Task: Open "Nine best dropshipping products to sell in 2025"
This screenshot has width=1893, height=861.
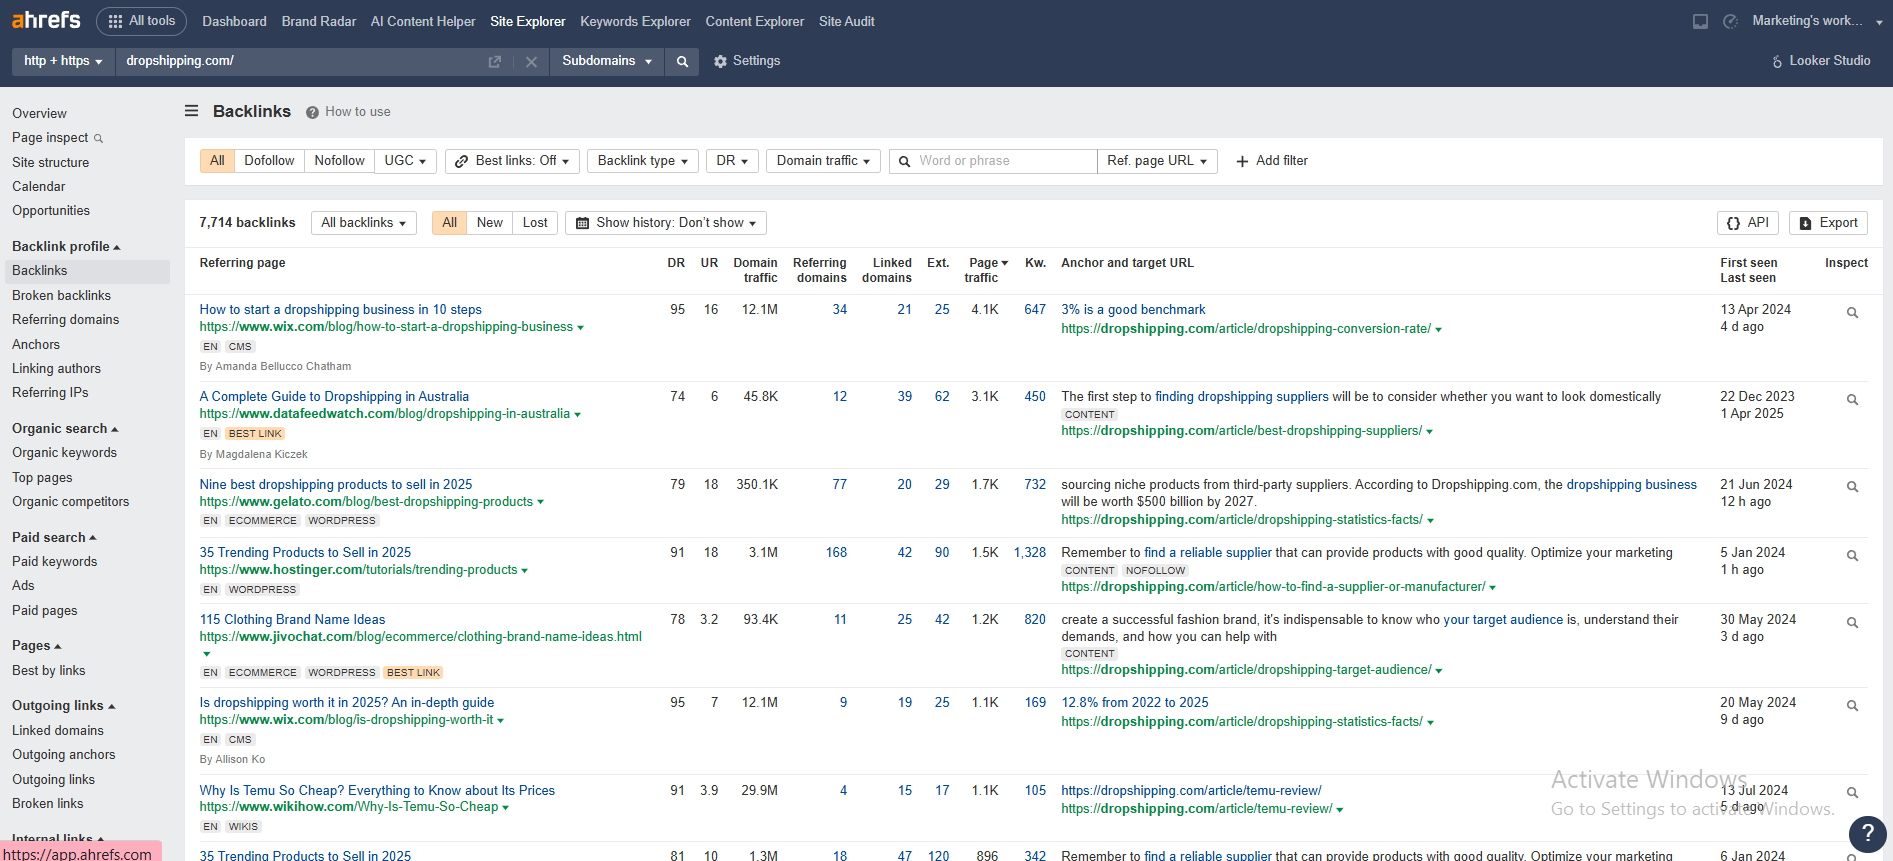Action: (336, 485)
